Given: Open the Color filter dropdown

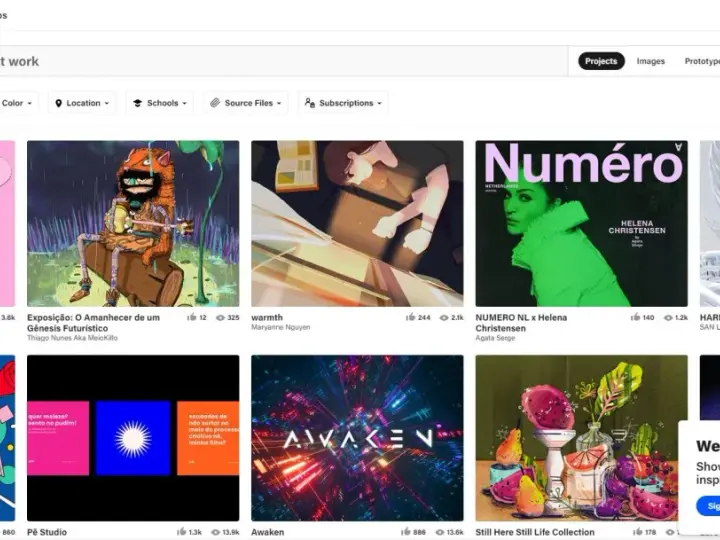Looking at the screenshot, I should tap(17, 103).
